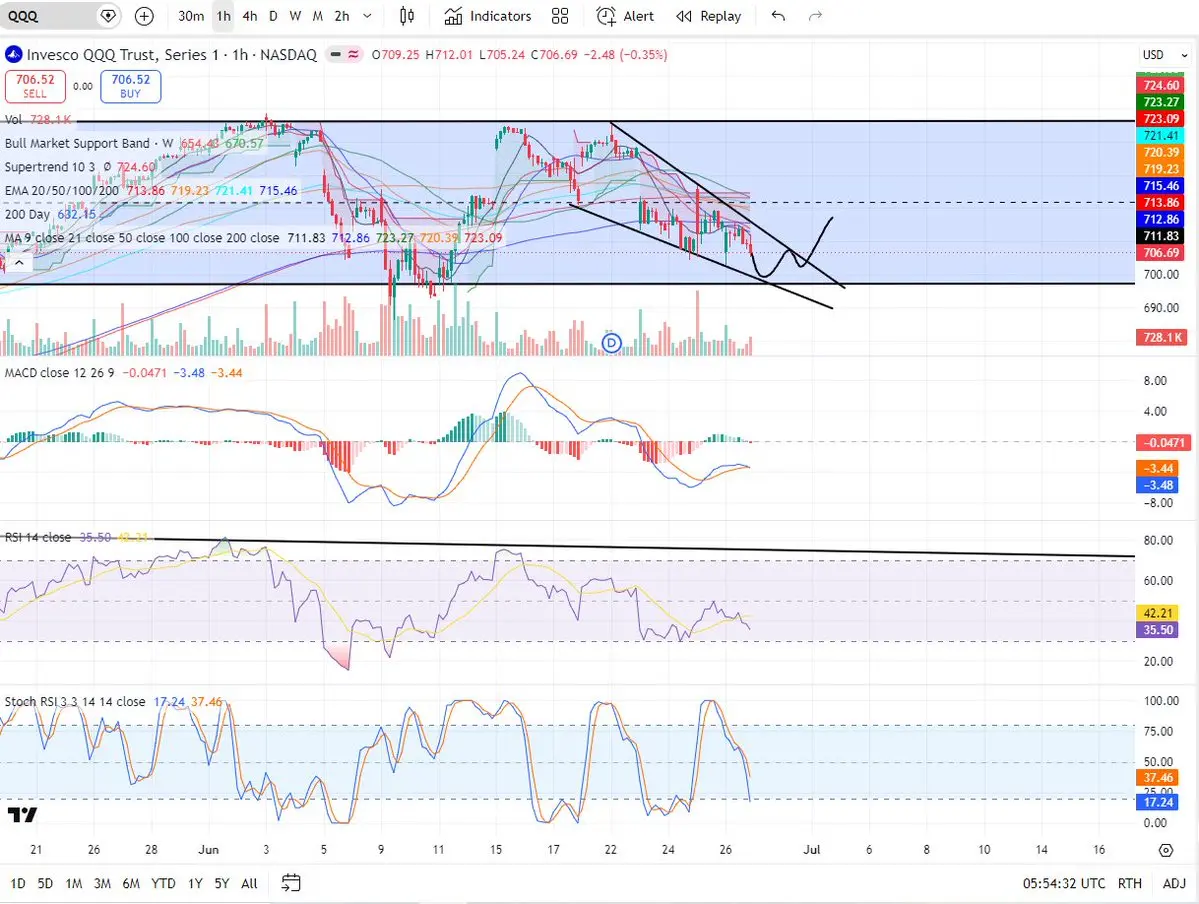Screen dimensions: 1199x904
Task: Set date range to All
Action: coord(249,883)
